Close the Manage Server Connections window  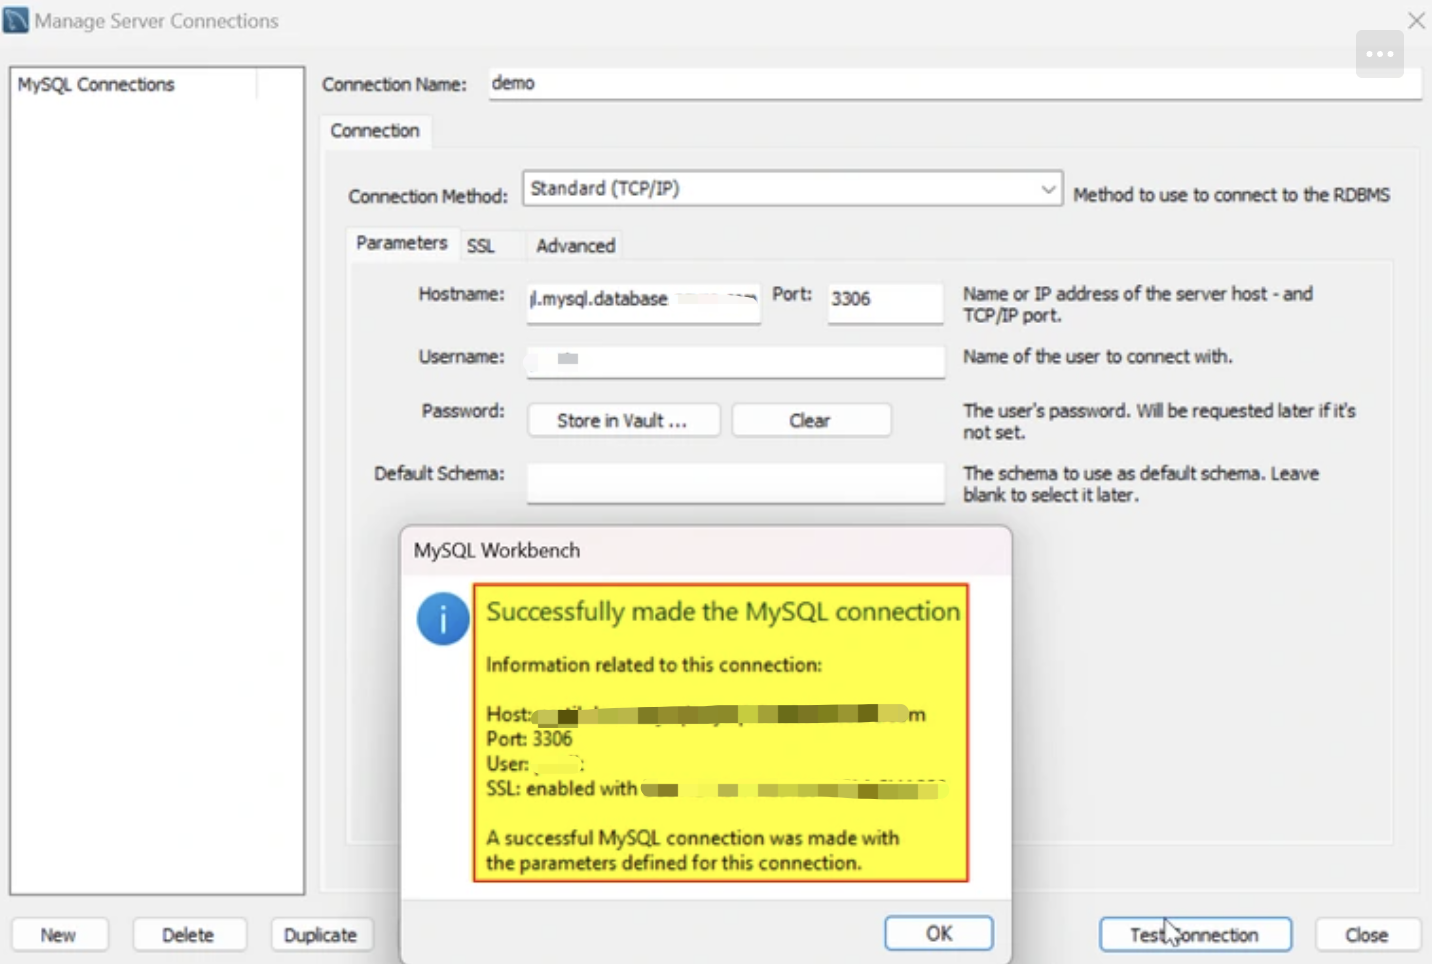[x=1416, y=20]
